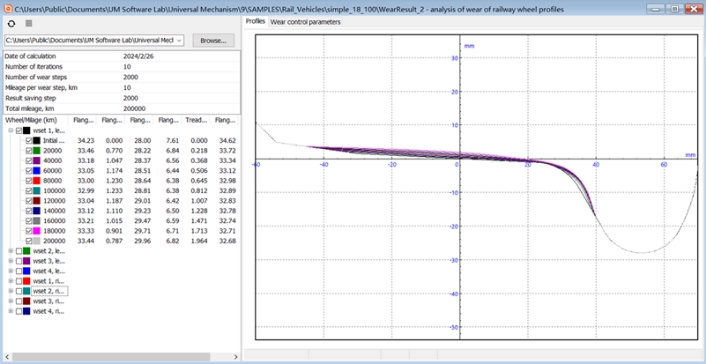This screenshot has height=364, width=706.
Task: Select the Profiles tab
Action: (x=255, y=22)
